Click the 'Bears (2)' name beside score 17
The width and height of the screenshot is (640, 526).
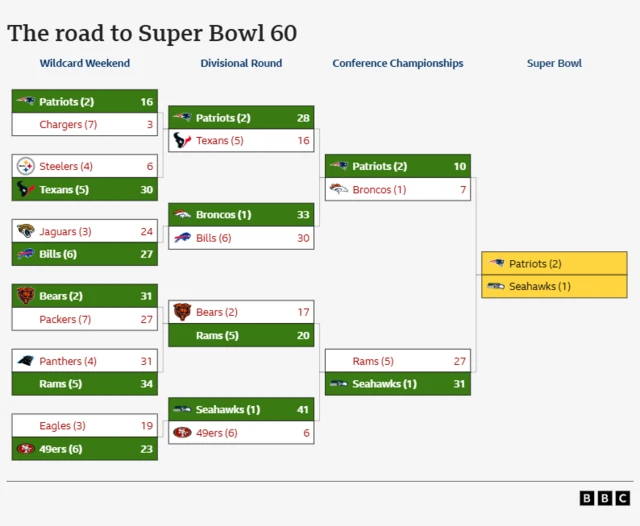point(217,312)
